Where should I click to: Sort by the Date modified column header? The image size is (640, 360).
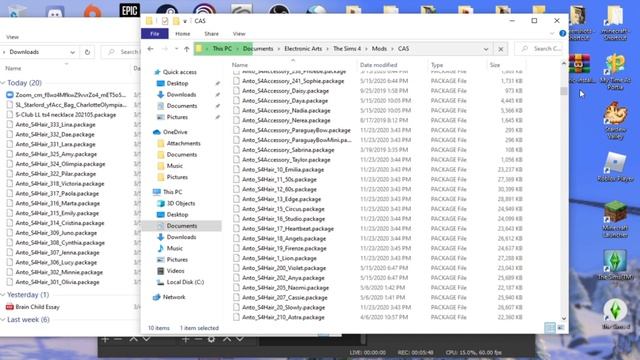coord(378,65)
